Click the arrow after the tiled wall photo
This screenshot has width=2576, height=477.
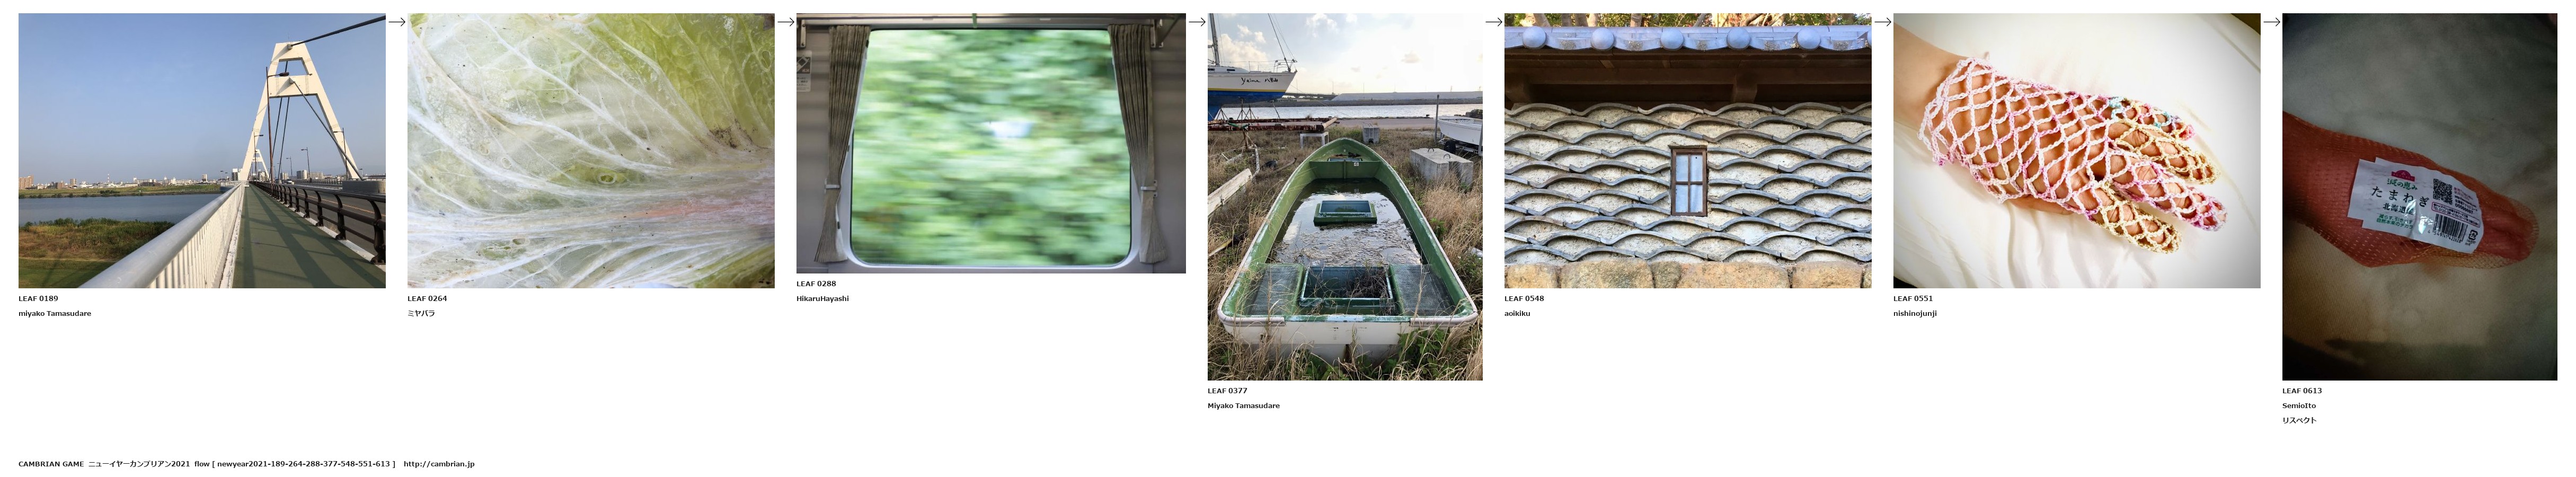(1883, 22)
